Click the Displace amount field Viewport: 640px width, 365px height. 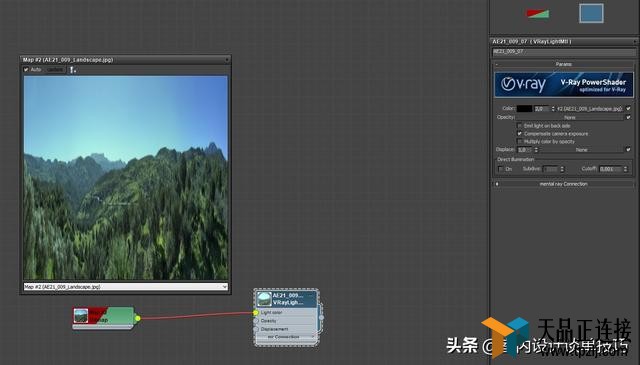coord(525,150)
